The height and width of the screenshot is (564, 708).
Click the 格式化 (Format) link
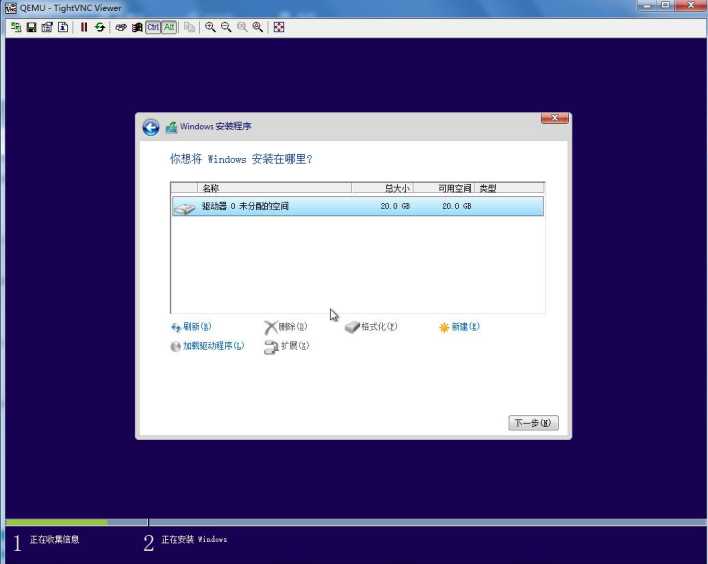click(x=371, y=326)
